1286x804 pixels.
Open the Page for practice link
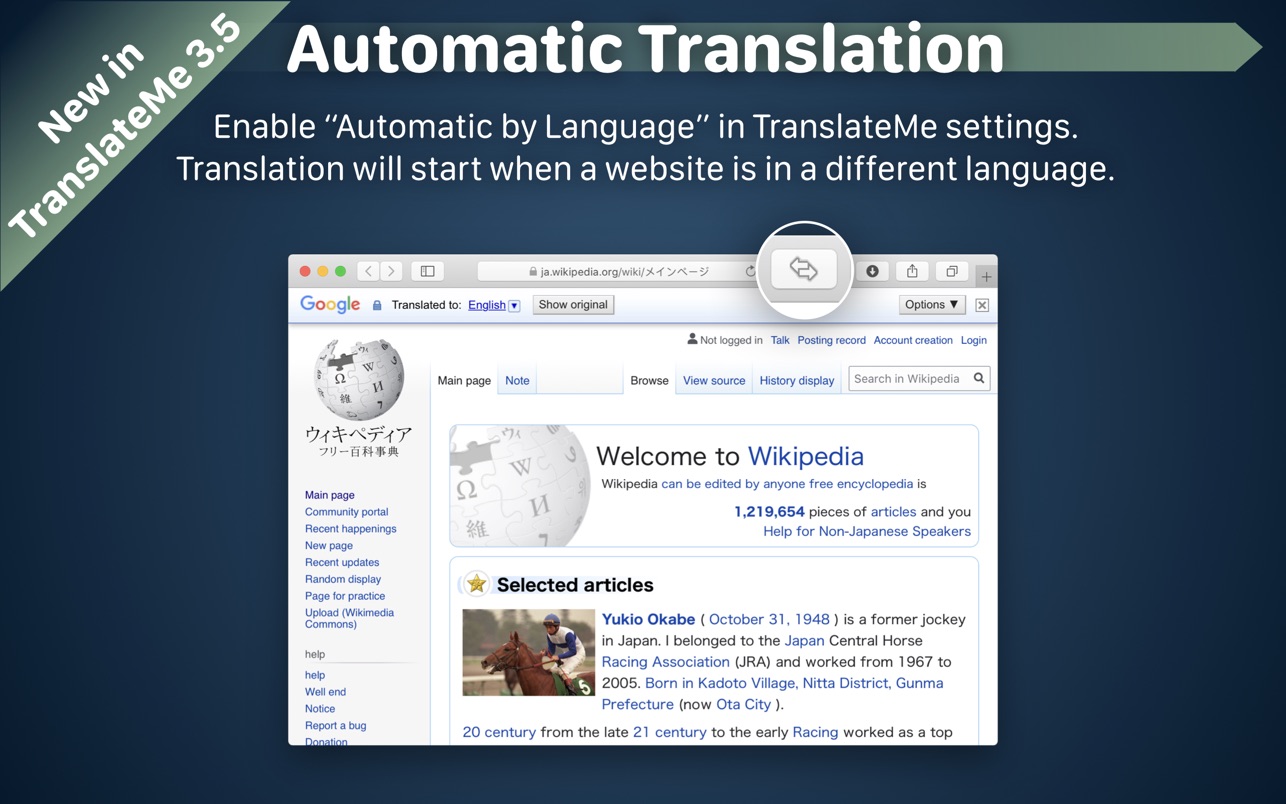(345, 596)
